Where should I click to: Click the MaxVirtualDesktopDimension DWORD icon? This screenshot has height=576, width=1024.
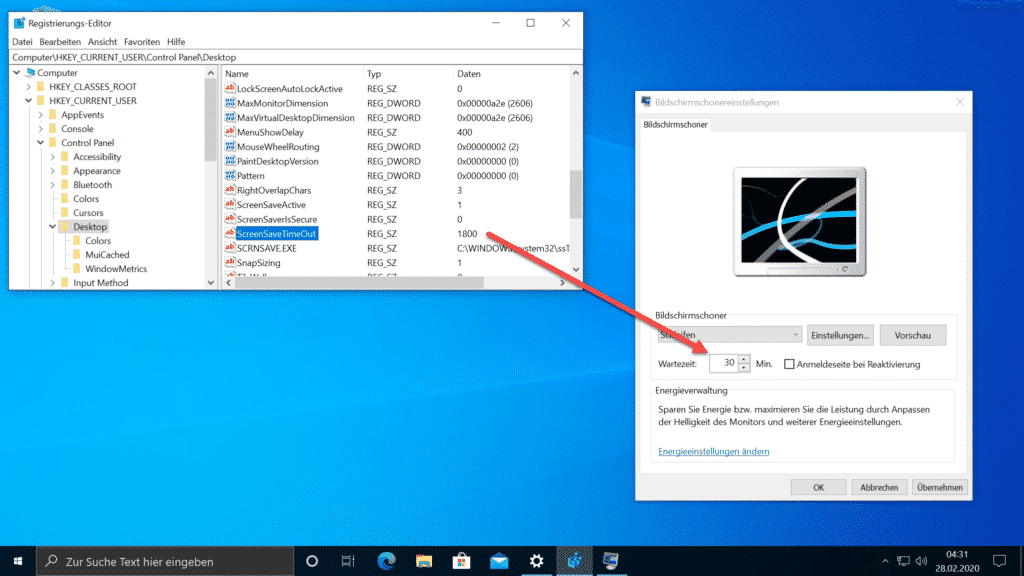click(x=229, y=118)
